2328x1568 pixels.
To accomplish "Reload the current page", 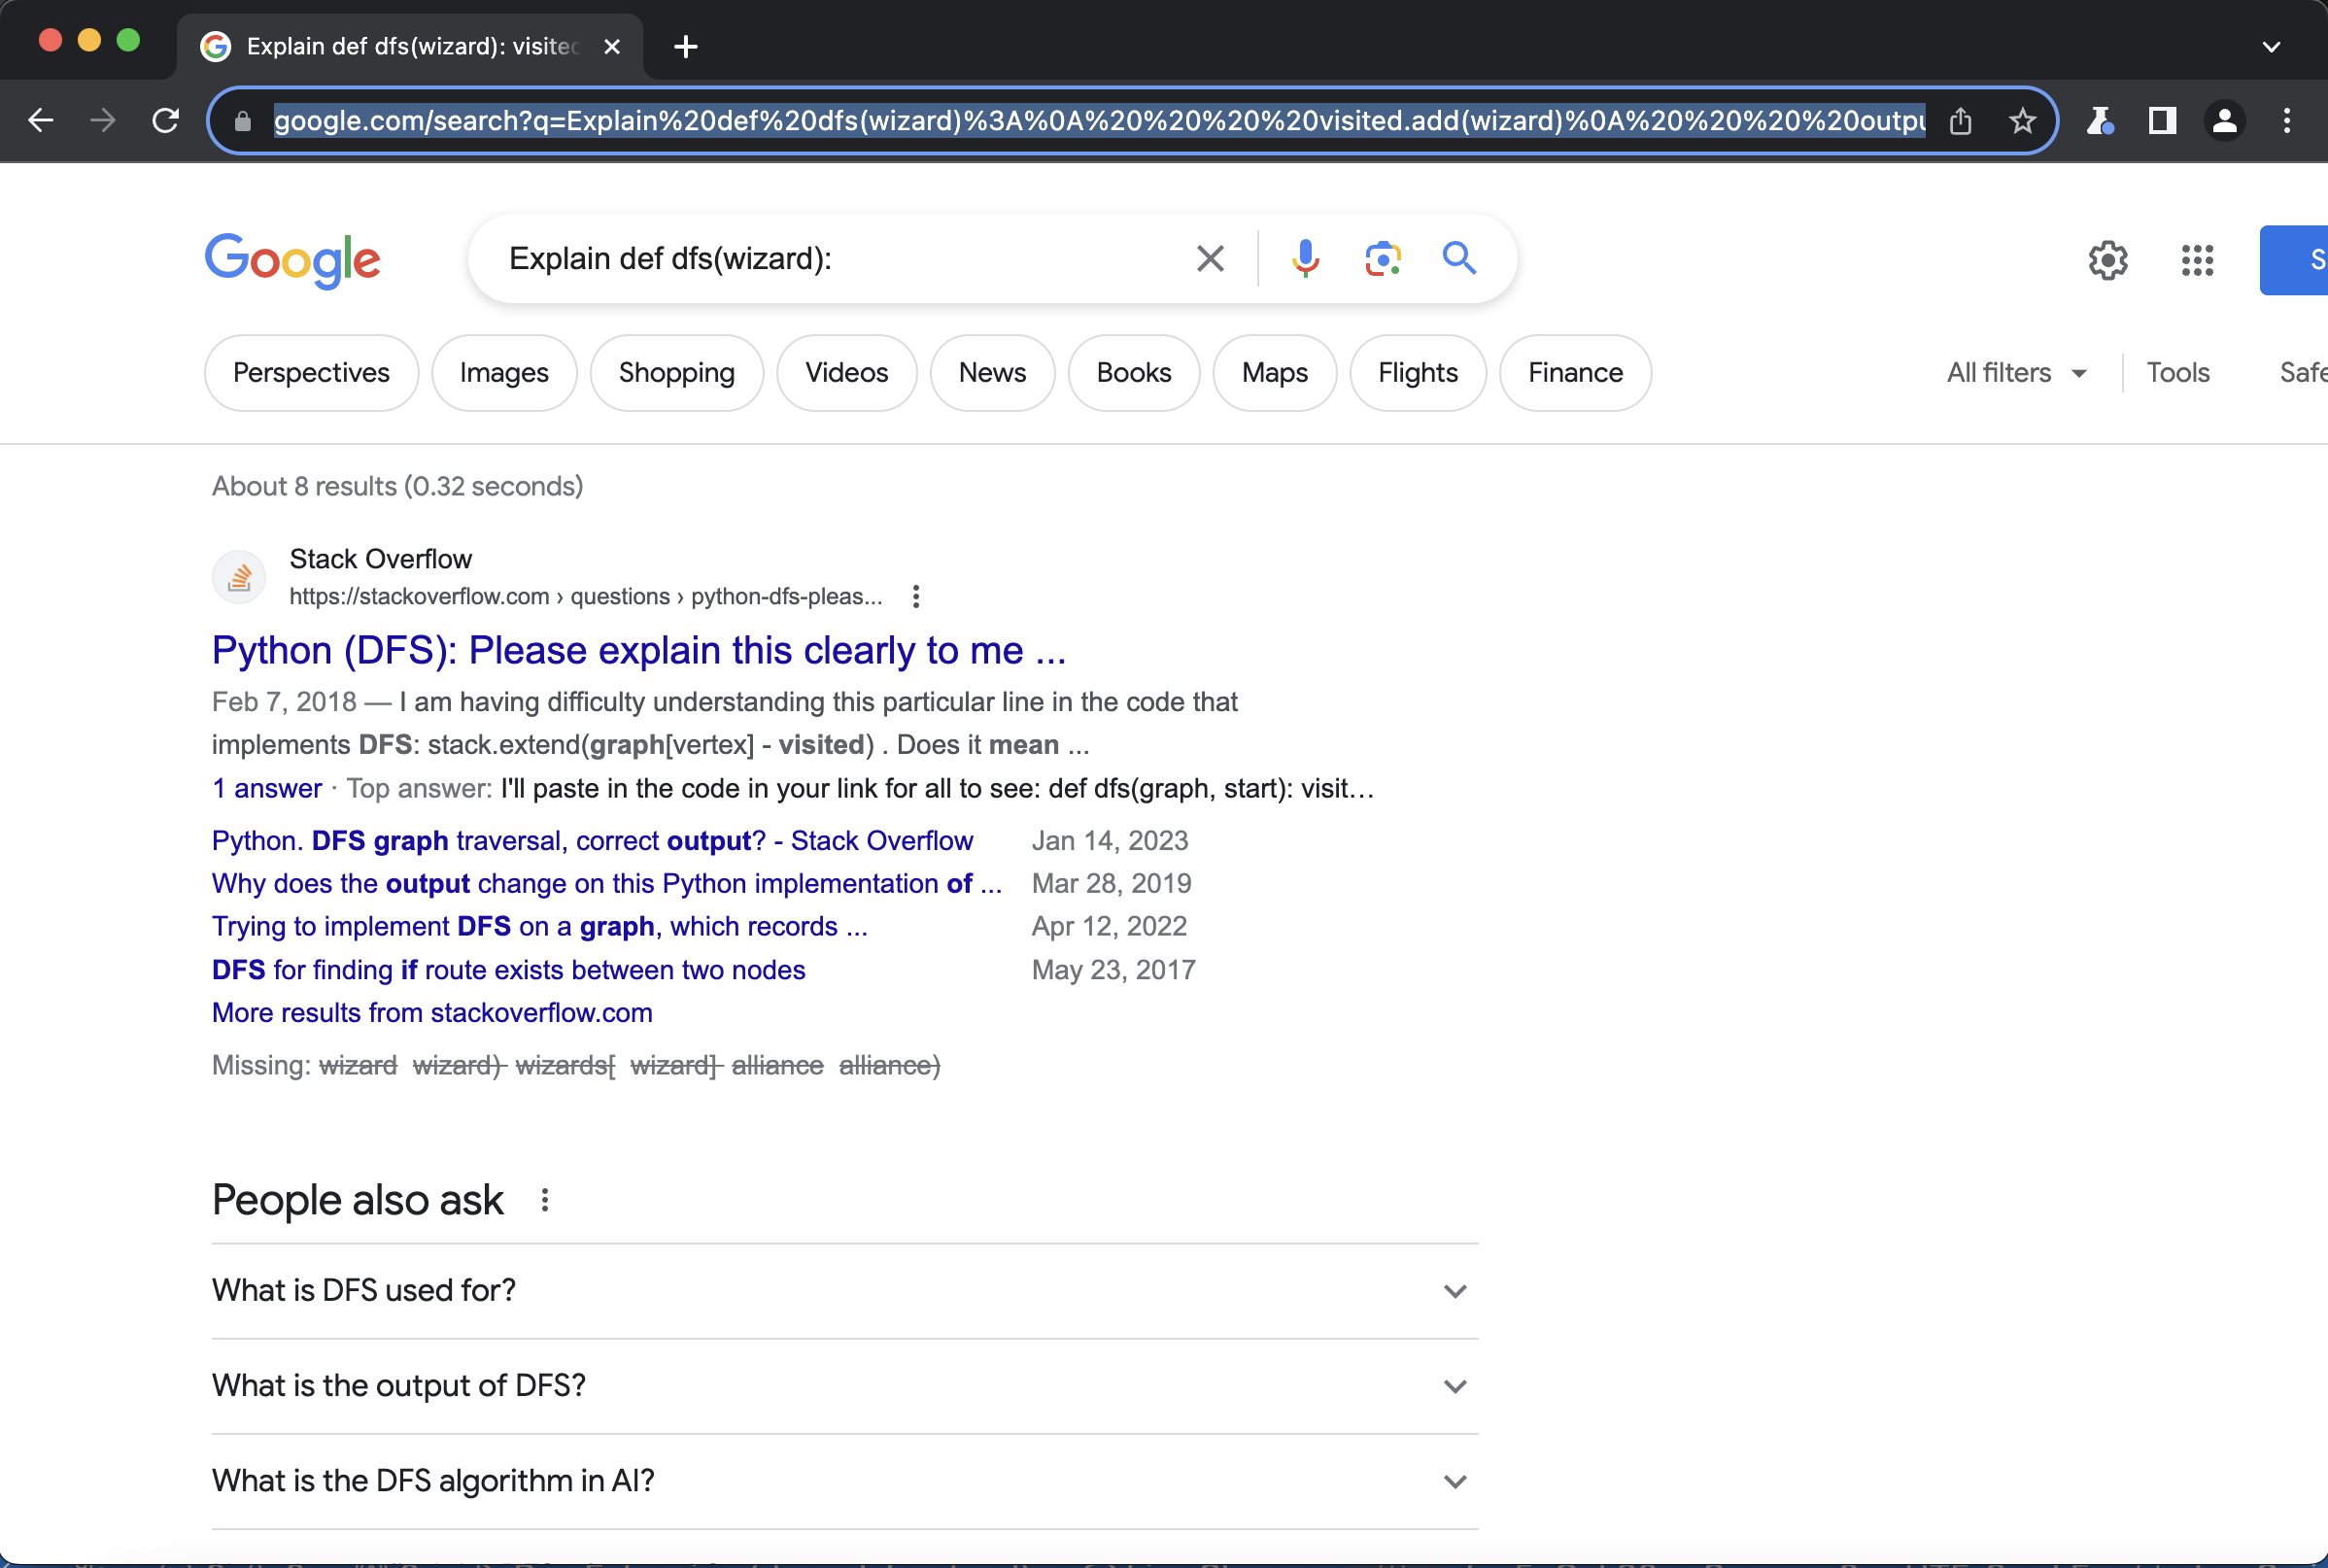I will coord(166,121).
